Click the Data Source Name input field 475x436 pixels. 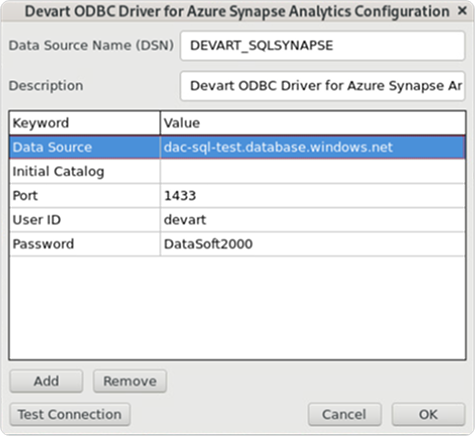coord(322,46)
